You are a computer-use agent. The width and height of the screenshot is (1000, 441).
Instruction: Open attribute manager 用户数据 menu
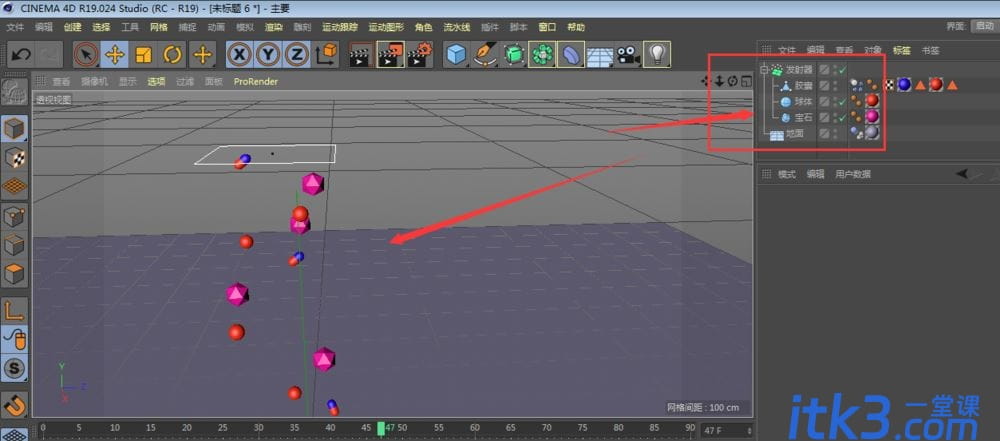pyautogui.click(x=853, y=174)
